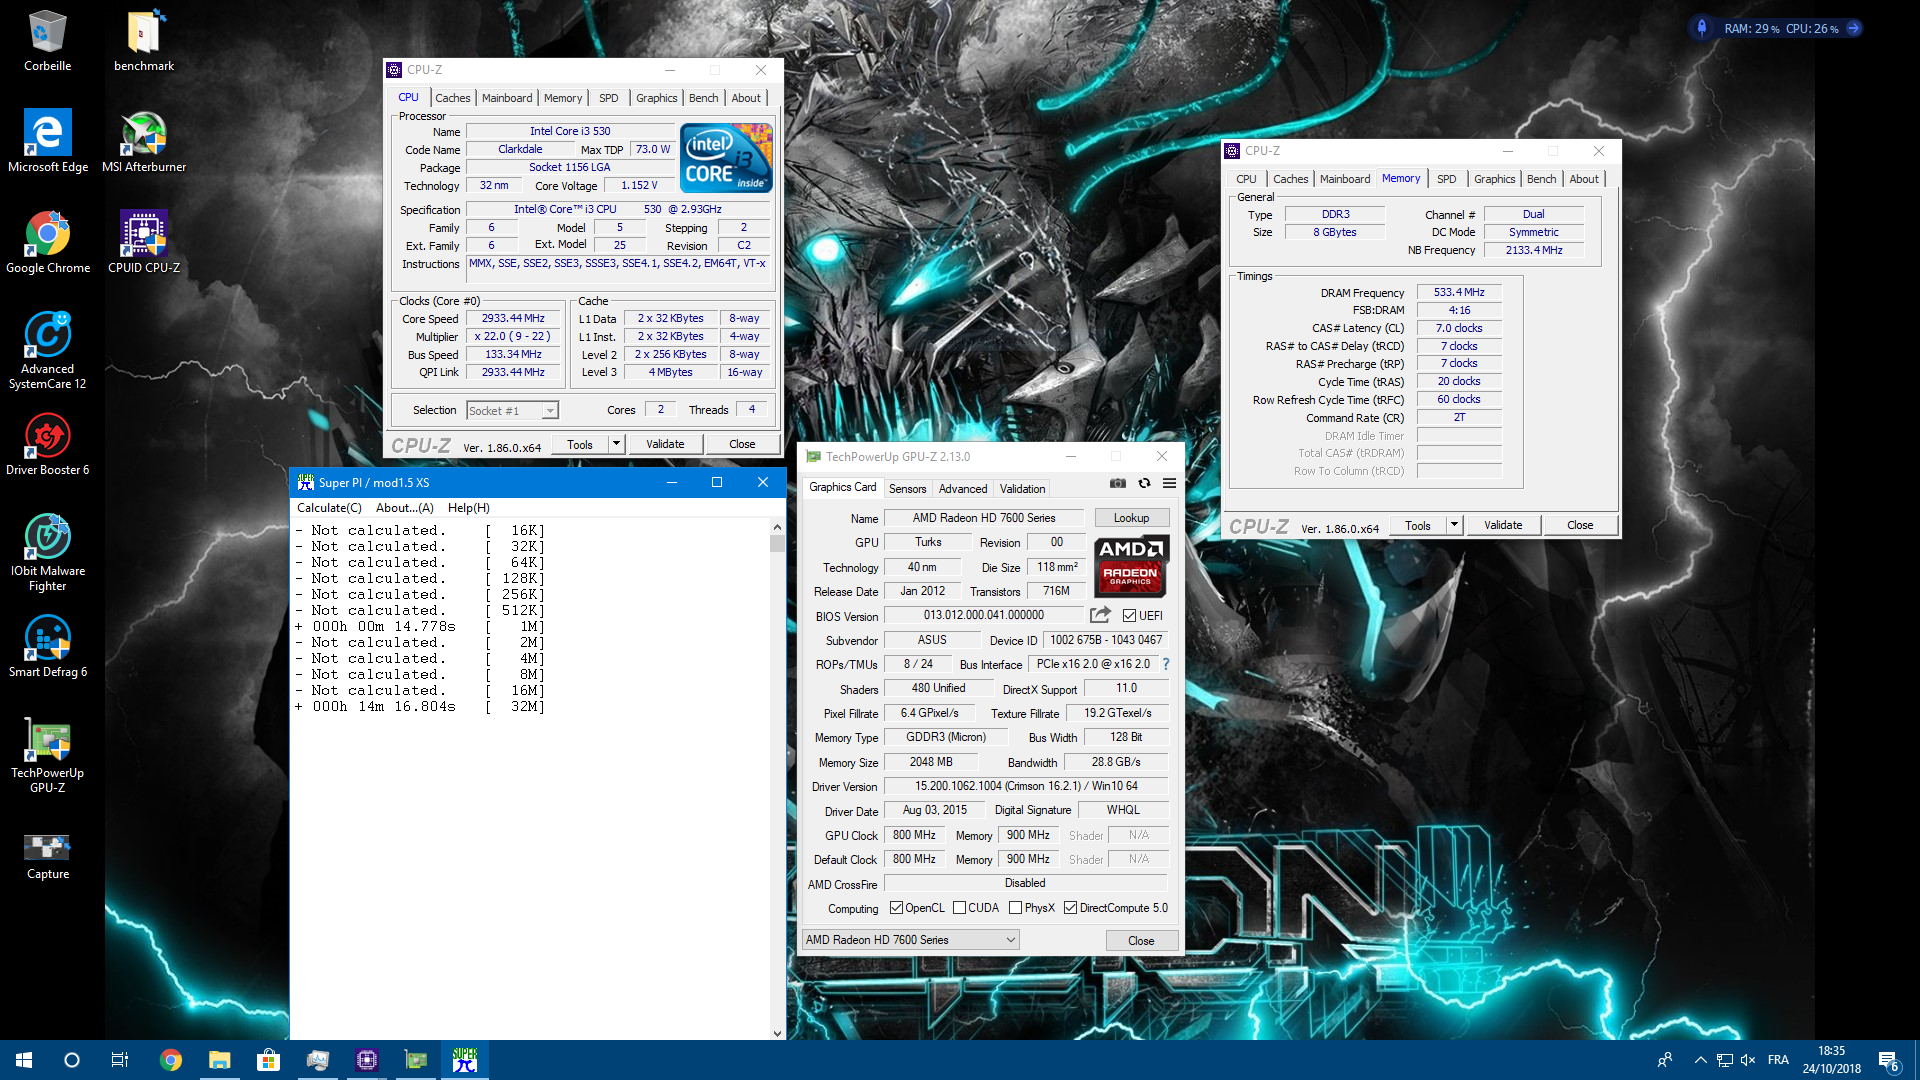1920x1080 pixels.
Task: Open About tab in right CPU-Z window
Action: 1583,179
